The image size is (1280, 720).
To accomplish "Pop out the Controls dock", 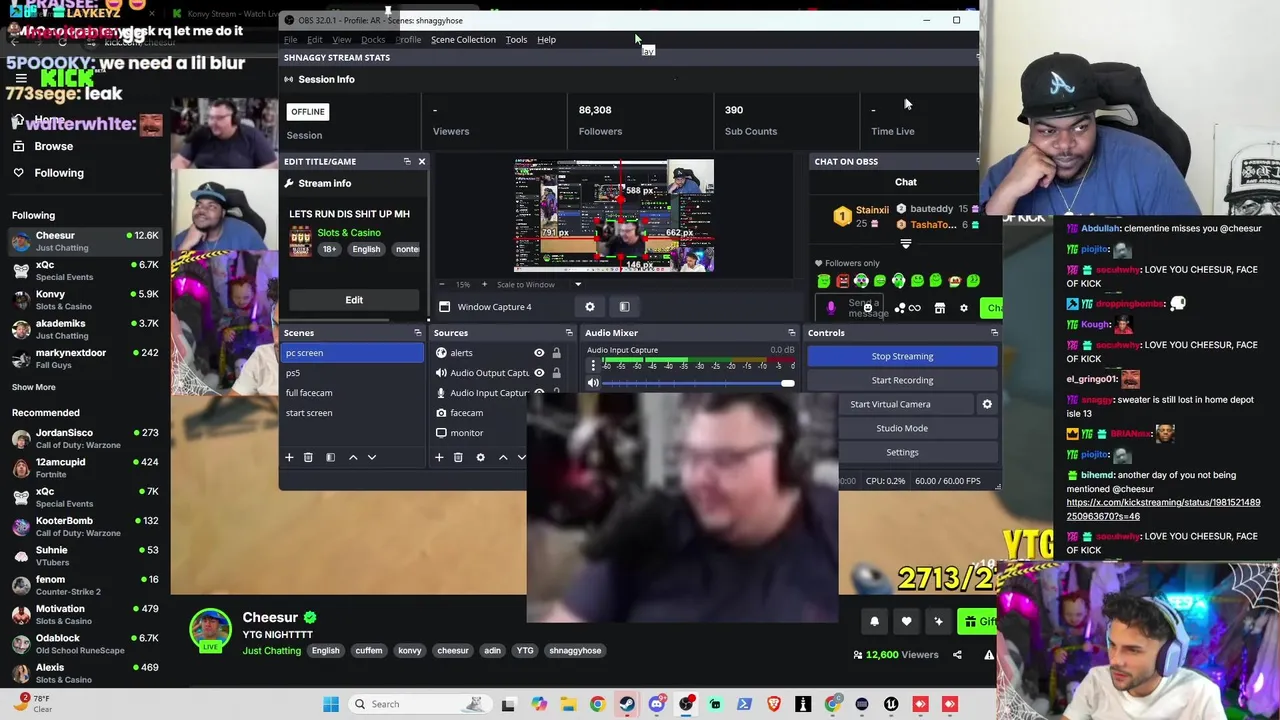I will coord(994,333).
